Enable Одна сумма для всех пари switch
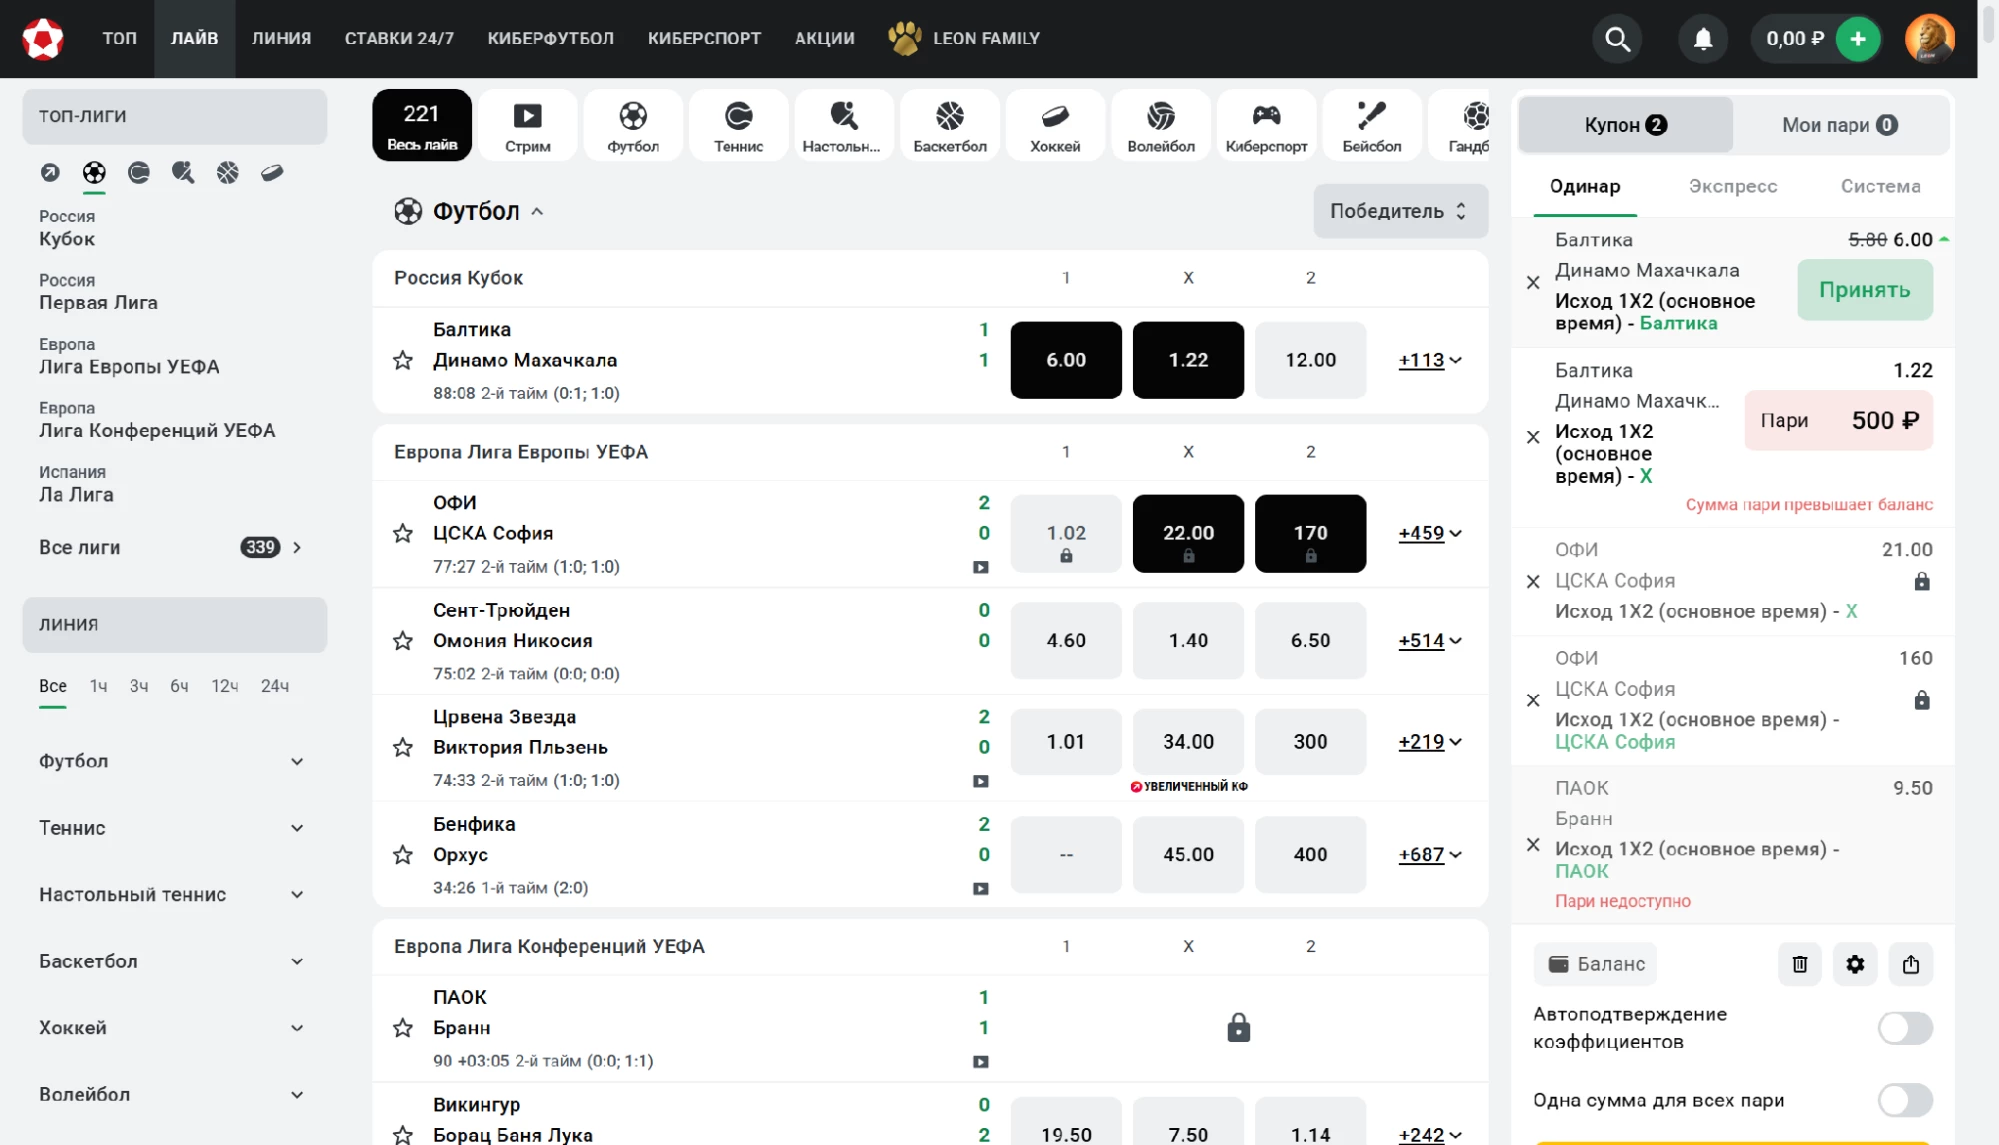Image resolution: width=1999 pixels, height=1145 pixels. [x=1904, y=1100]
